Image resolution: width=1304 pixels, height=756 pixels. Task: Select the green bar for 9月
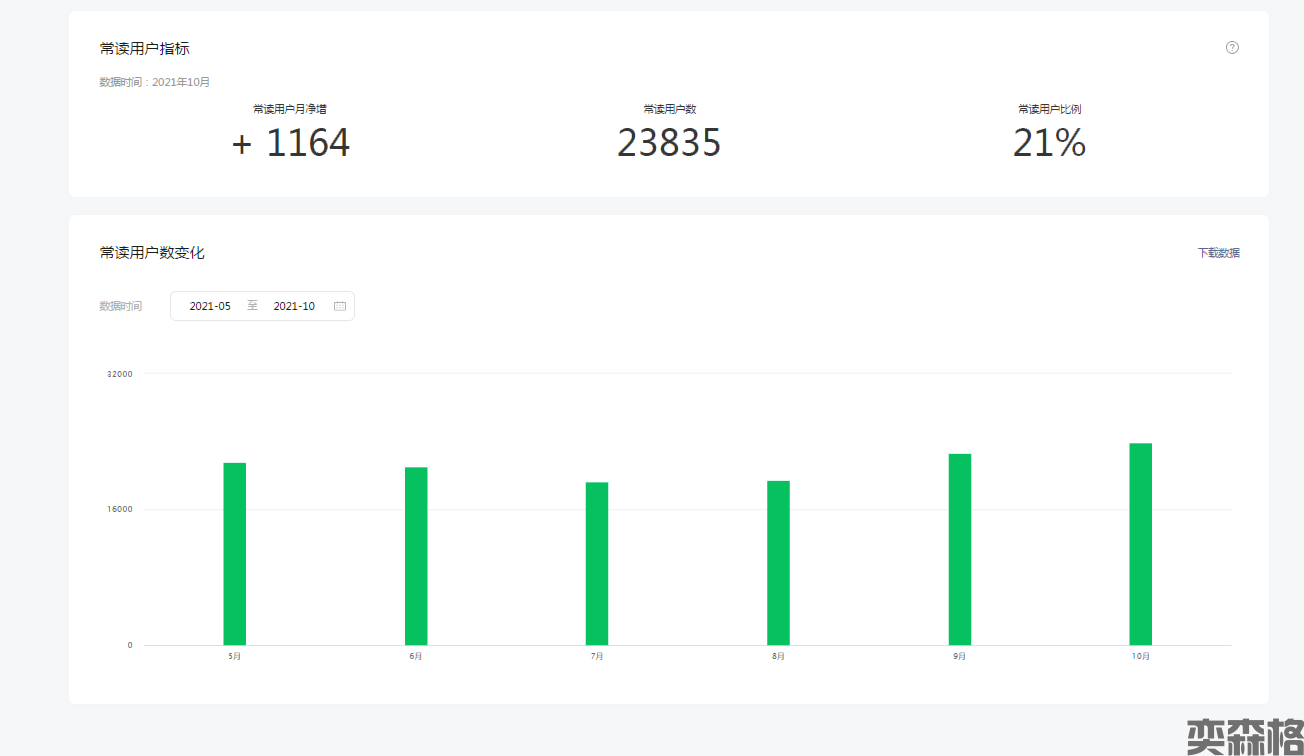click(x=960, y=549)
